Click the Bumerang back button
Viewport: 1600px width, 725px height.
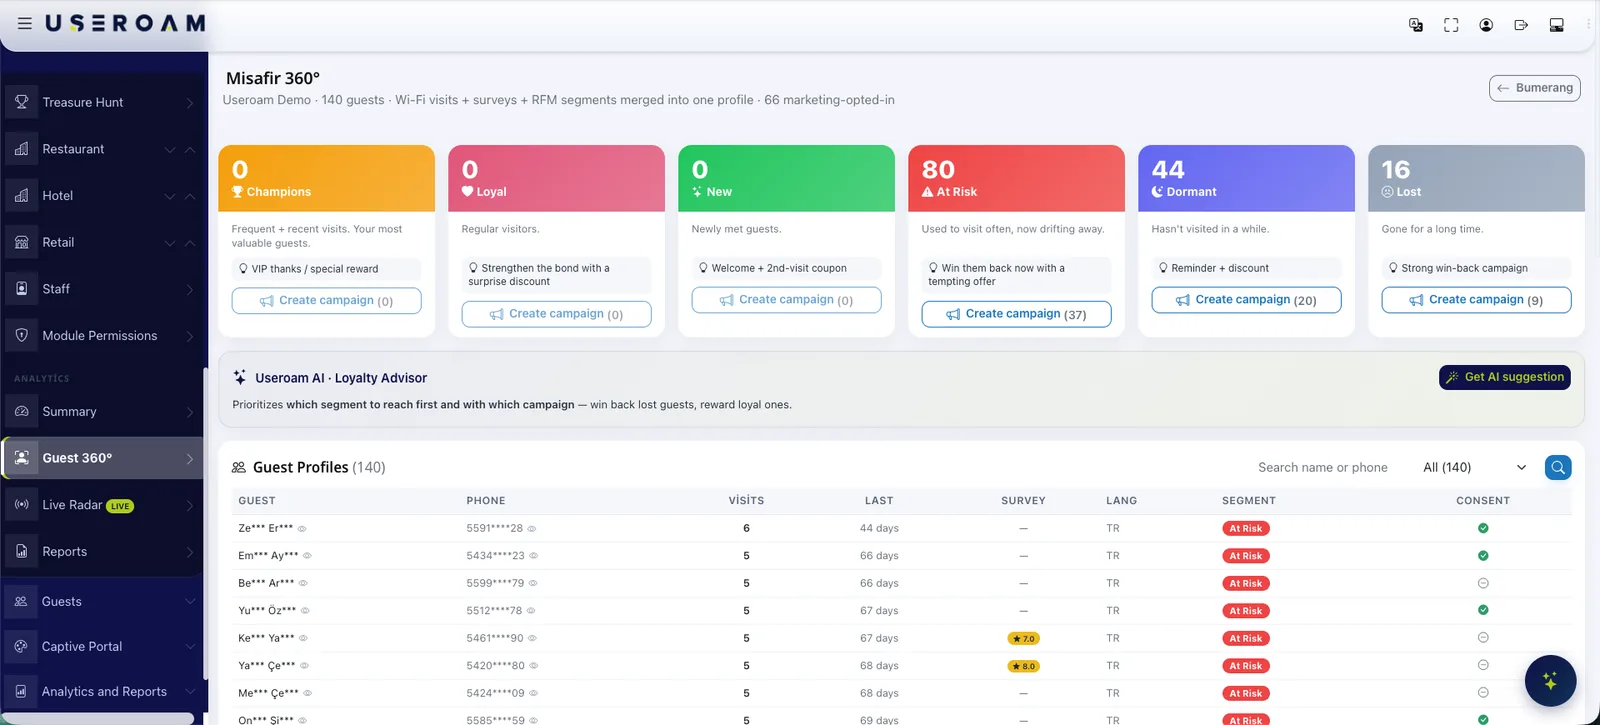click(x=1534, y=88)
